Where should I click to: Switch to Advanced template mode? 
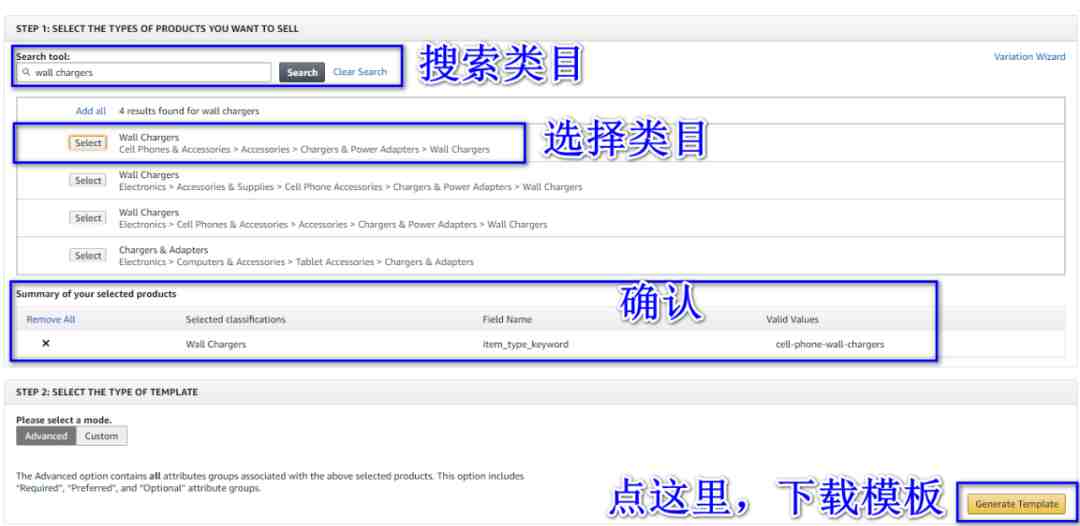coord(46,436)
